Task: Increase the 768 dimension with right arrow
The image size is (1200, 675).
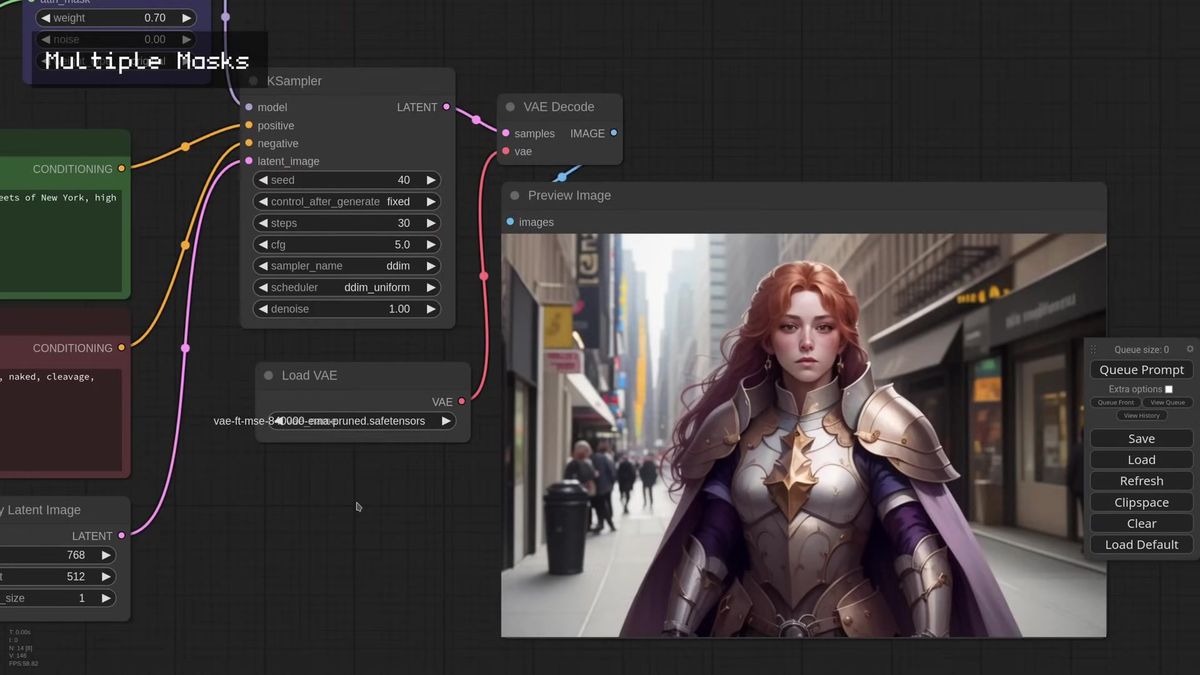Action: 106,555
